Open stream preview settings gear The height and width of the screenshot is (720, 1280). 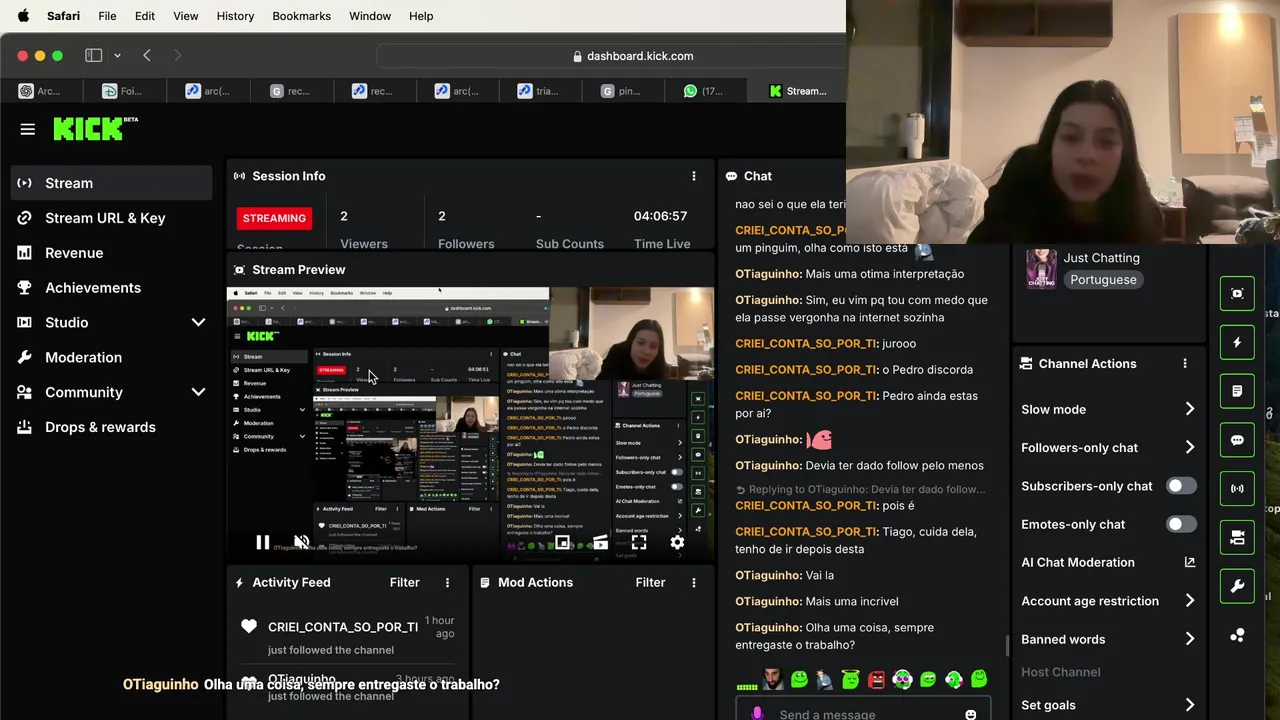point(677,542)
